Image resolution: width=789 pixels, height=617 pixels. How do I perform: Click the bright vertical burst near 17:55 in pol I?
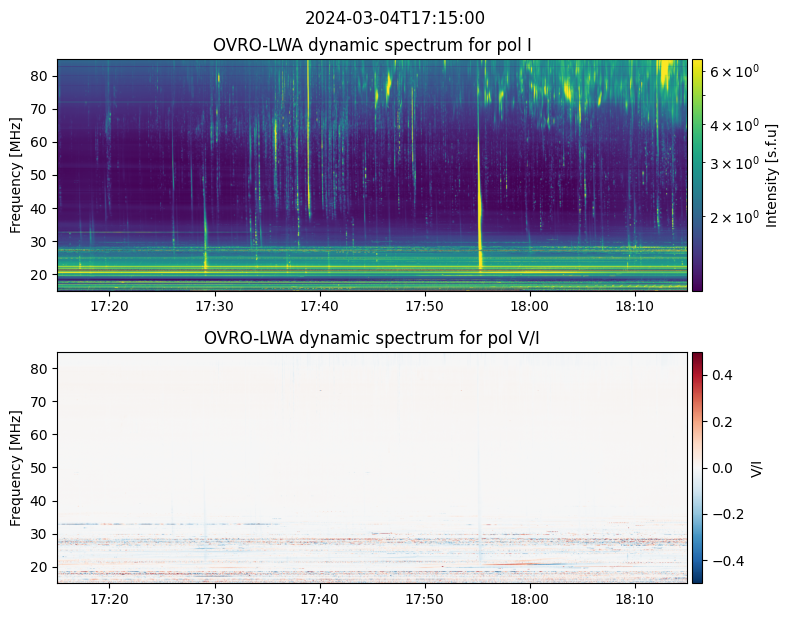pos(480,200)
